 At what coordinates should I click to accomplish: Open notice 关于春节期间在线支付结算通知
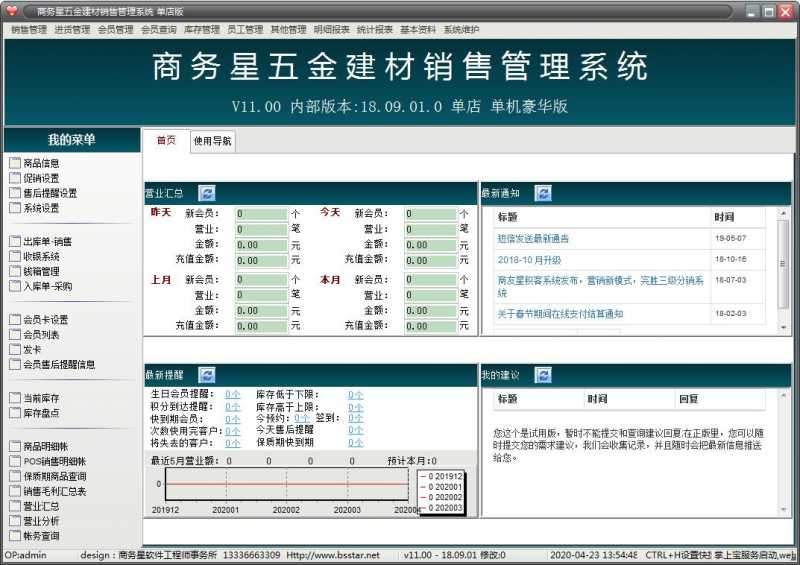pyautogui.click(x=560, y=314)
